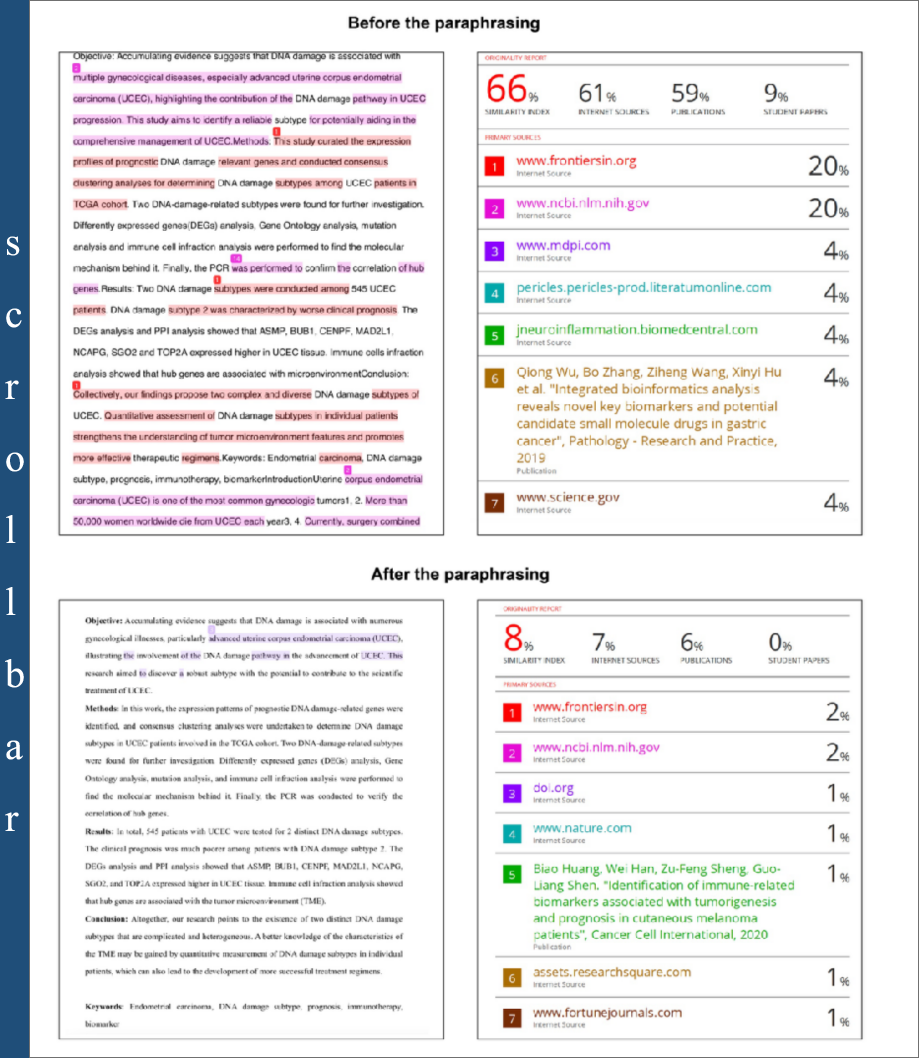Image resolution: width=919 pixels, height=1058 pixels.
Task: Click magenta badge 2 beside ncbi.nlm.nih.gov 20%
Action: (495, 208)
